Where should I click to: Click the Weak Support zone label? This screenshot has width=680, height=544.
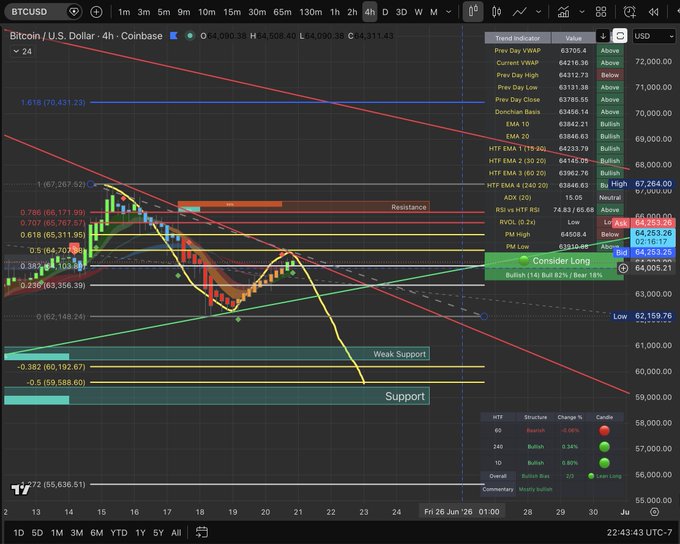click(399, 354)
